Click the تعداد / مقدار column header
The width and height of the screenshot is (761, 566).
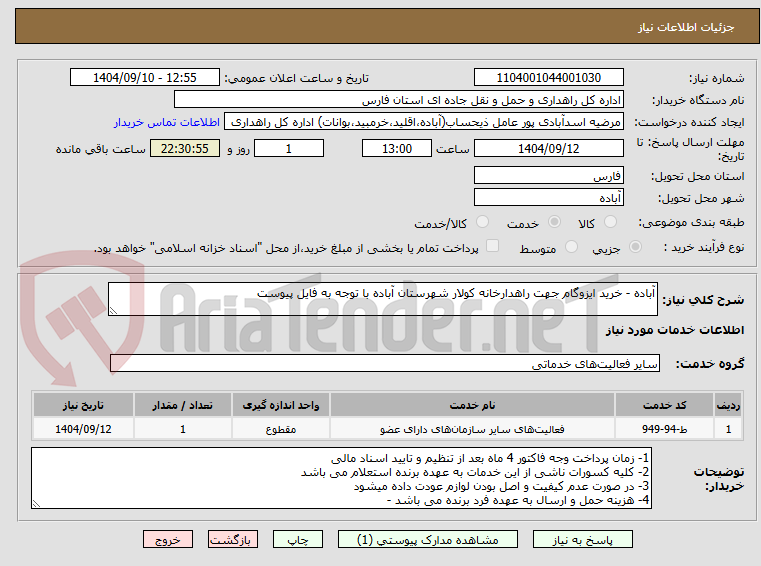point(182,405)
